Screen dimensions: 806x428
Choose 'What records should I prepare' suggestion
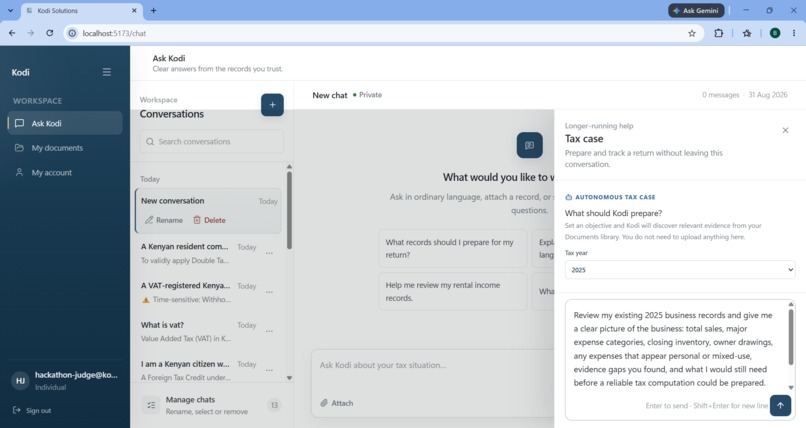click(x=452, y=248)
